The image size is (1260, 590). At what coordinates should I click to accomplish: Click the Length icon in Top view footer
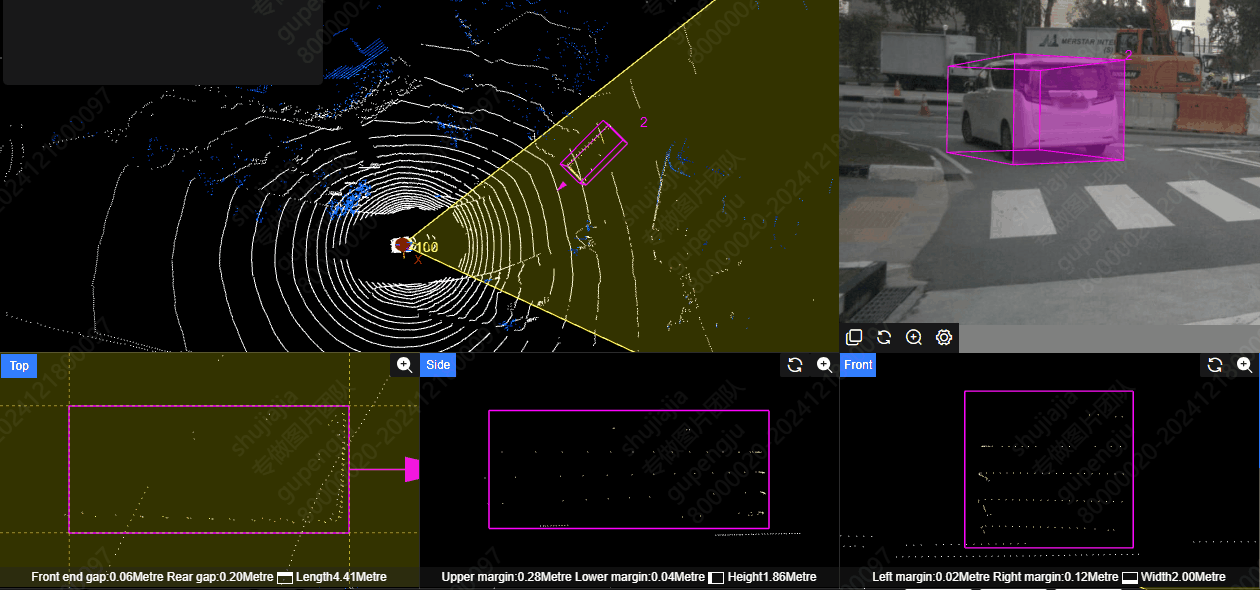point(285,577)
